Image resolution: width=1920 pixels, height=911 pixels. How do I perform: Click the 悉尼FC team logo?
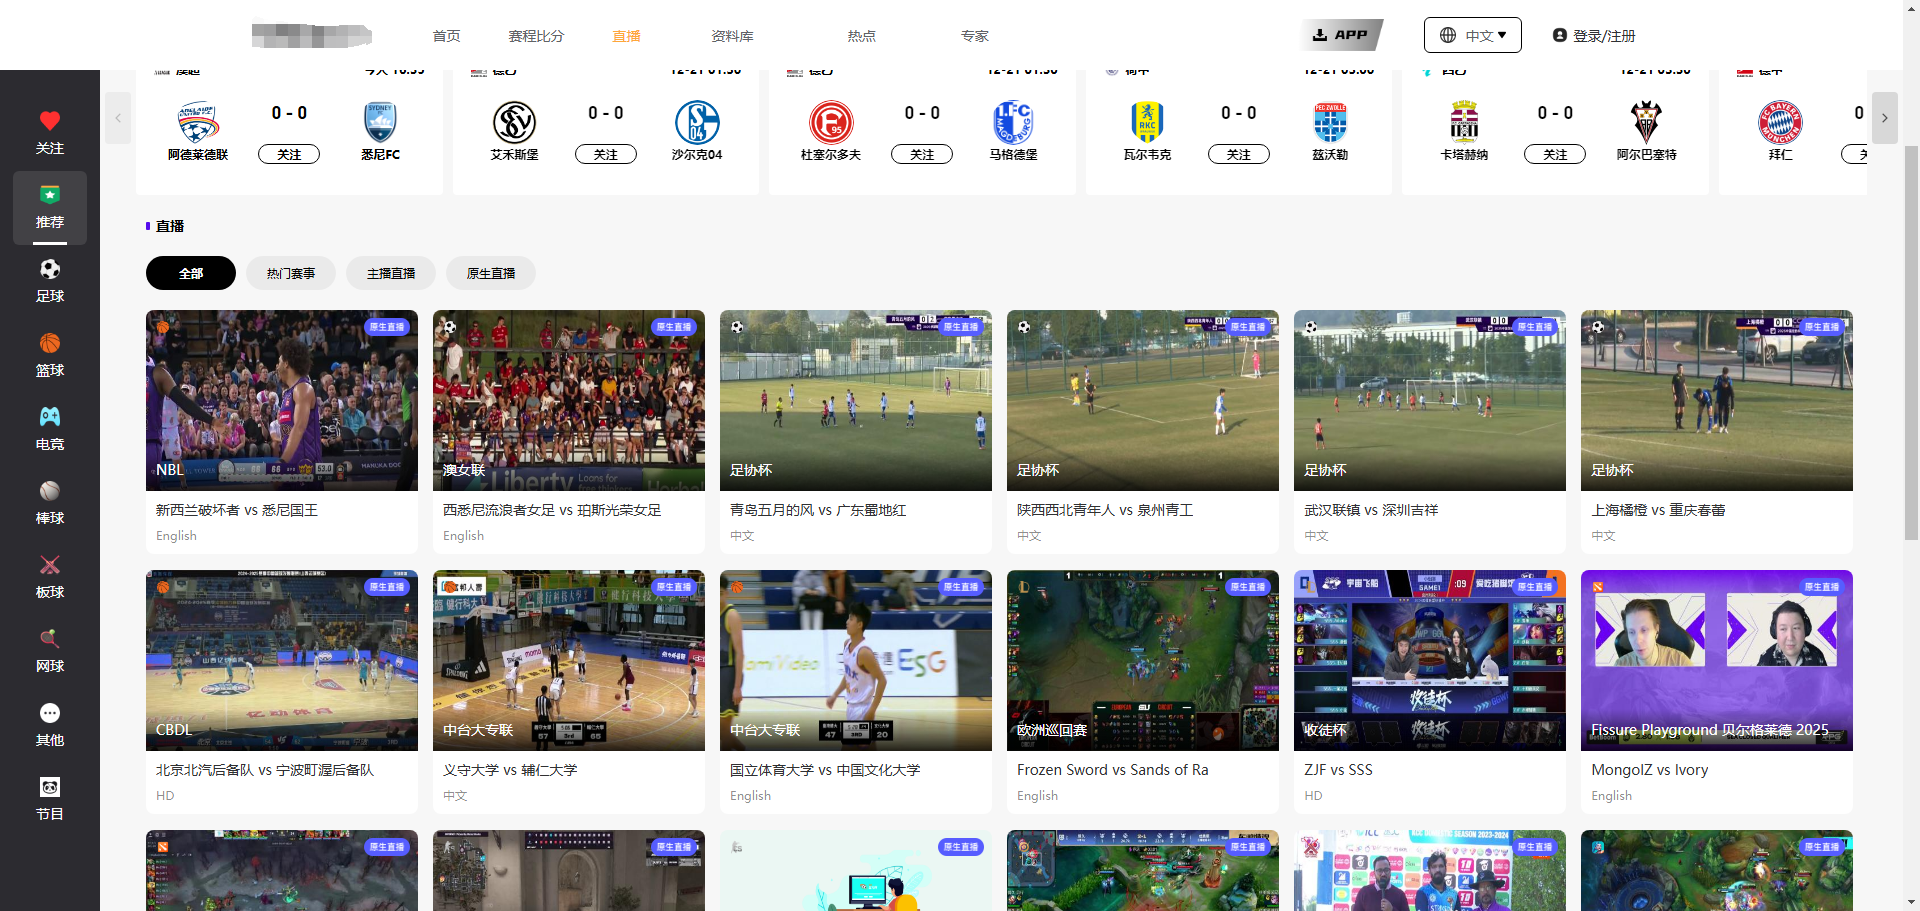coord(380,122)
